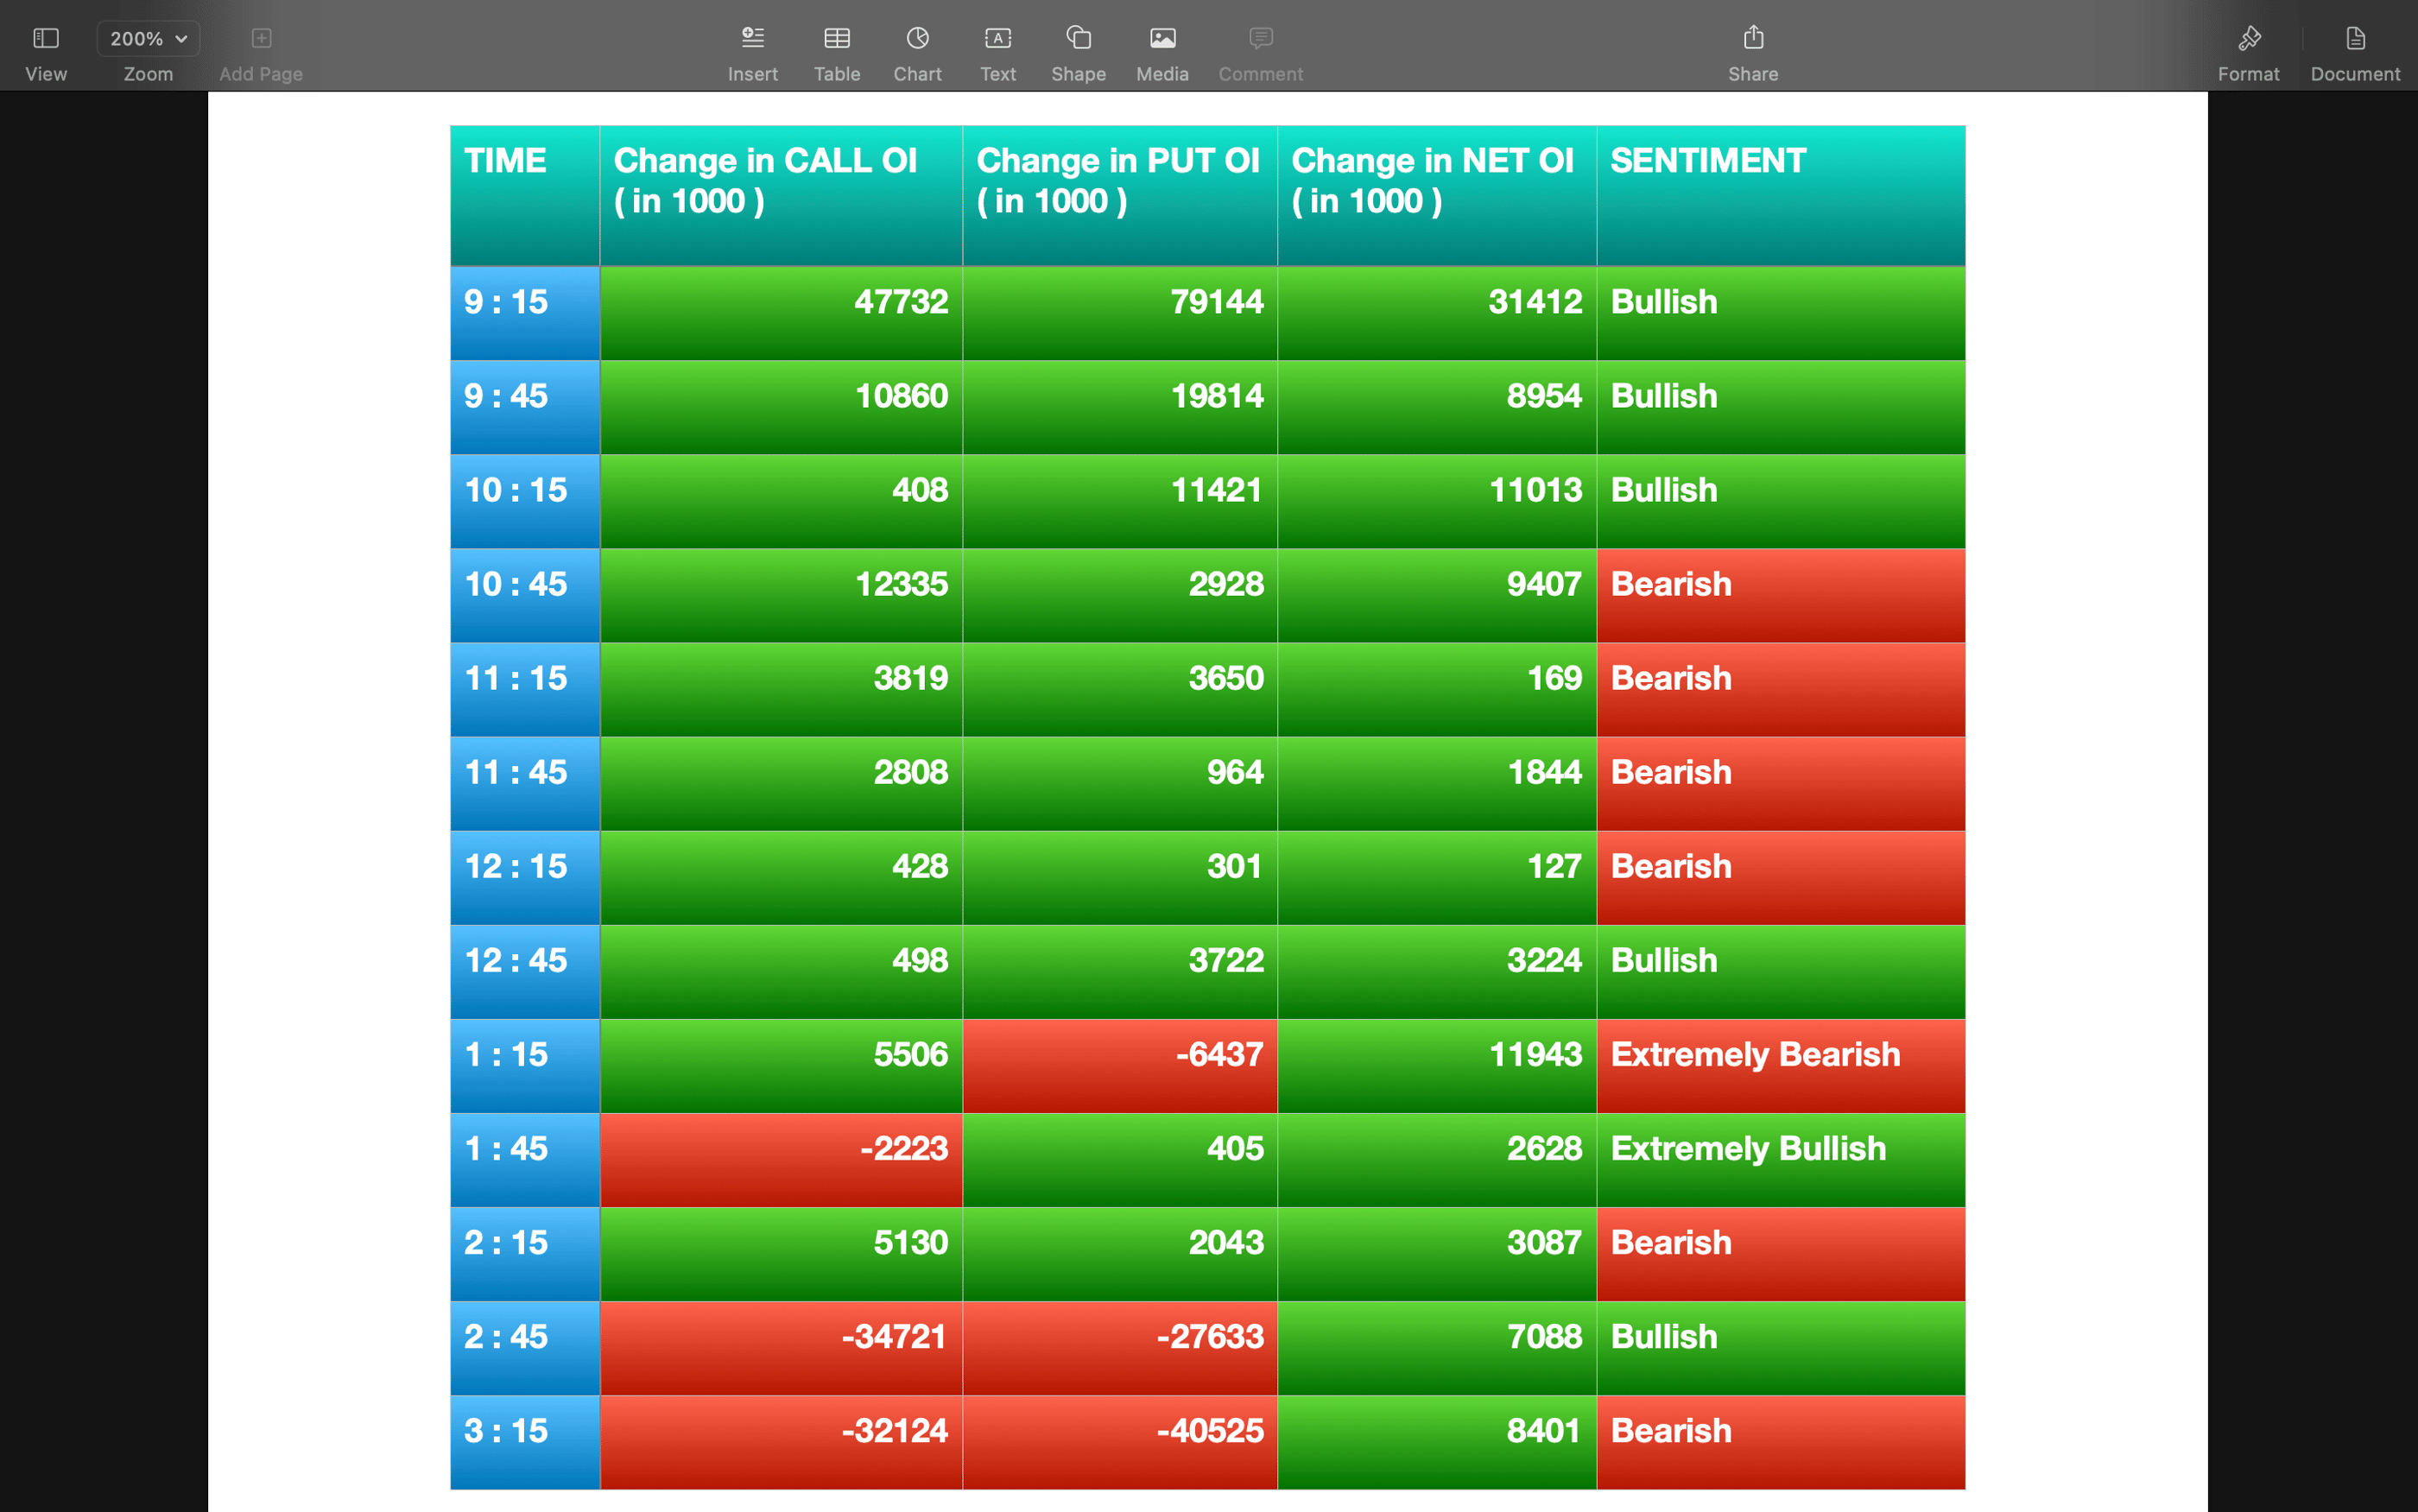Open the 200% zoom dropdown
Screen dimensions: 2418x1512
pos(147,38)
